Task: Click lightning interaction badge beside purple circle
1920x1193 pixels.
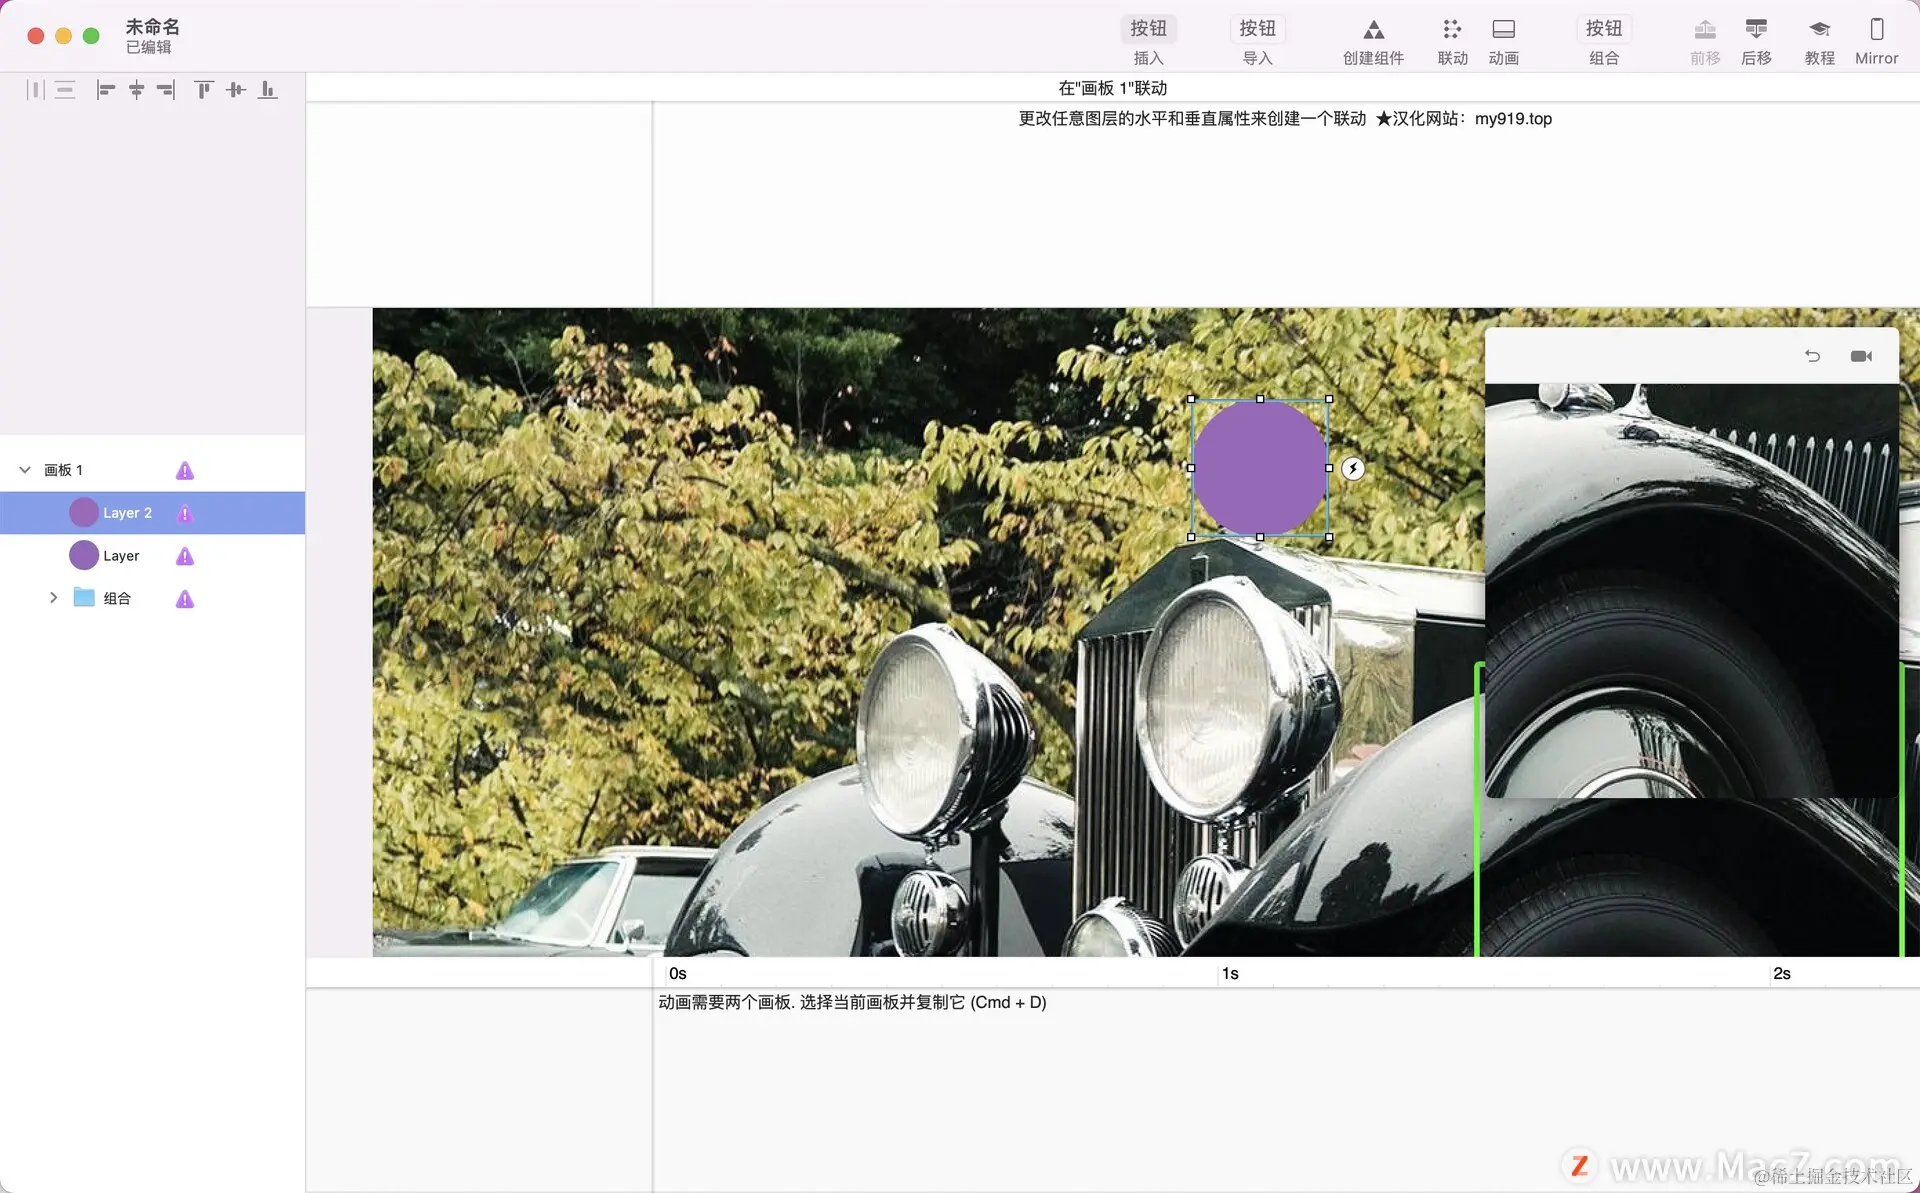Action: coord(1353,468)
